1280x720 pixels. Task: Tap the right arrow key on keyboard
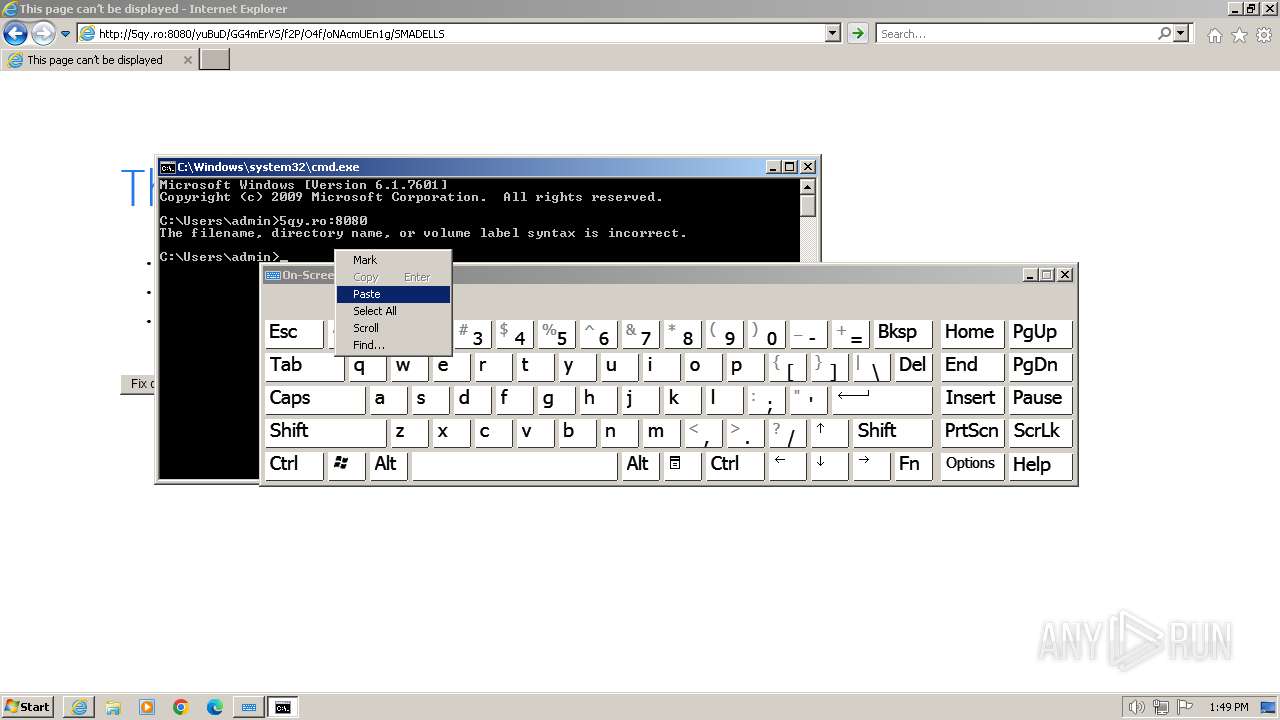click(x=871, y=465)
